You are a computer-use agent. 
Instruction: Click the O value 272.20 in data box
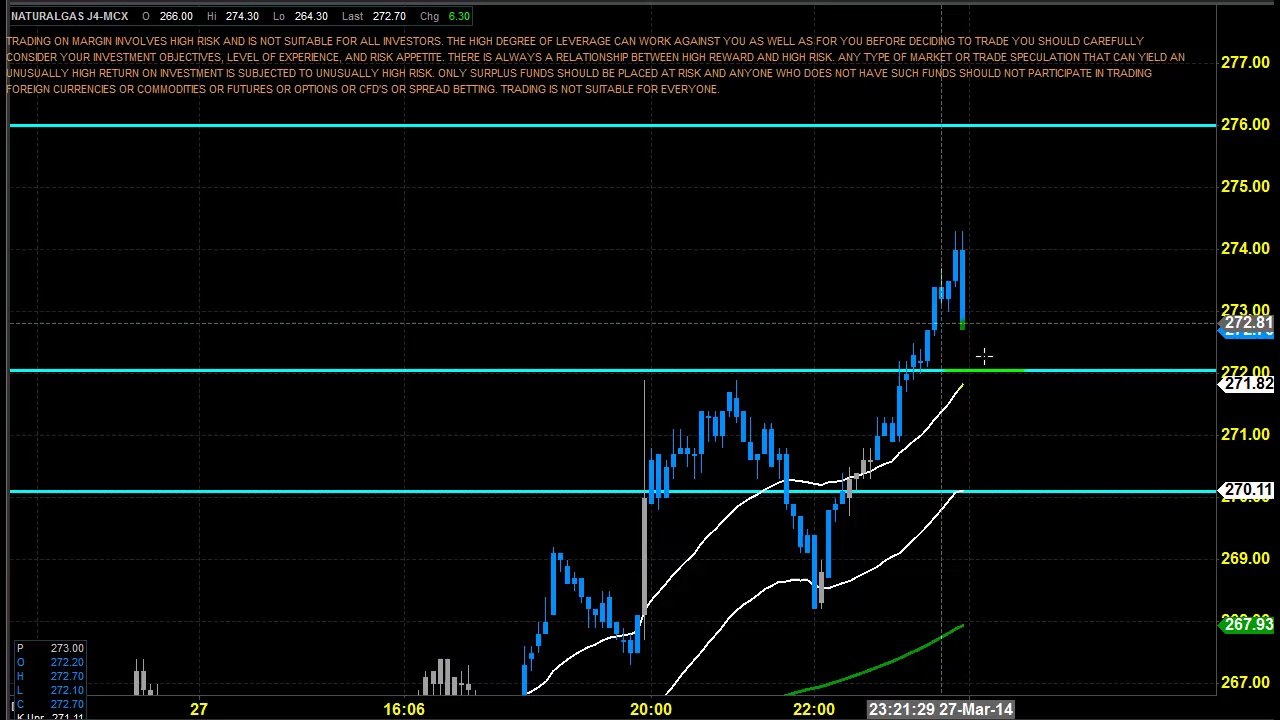pos(66,662)
